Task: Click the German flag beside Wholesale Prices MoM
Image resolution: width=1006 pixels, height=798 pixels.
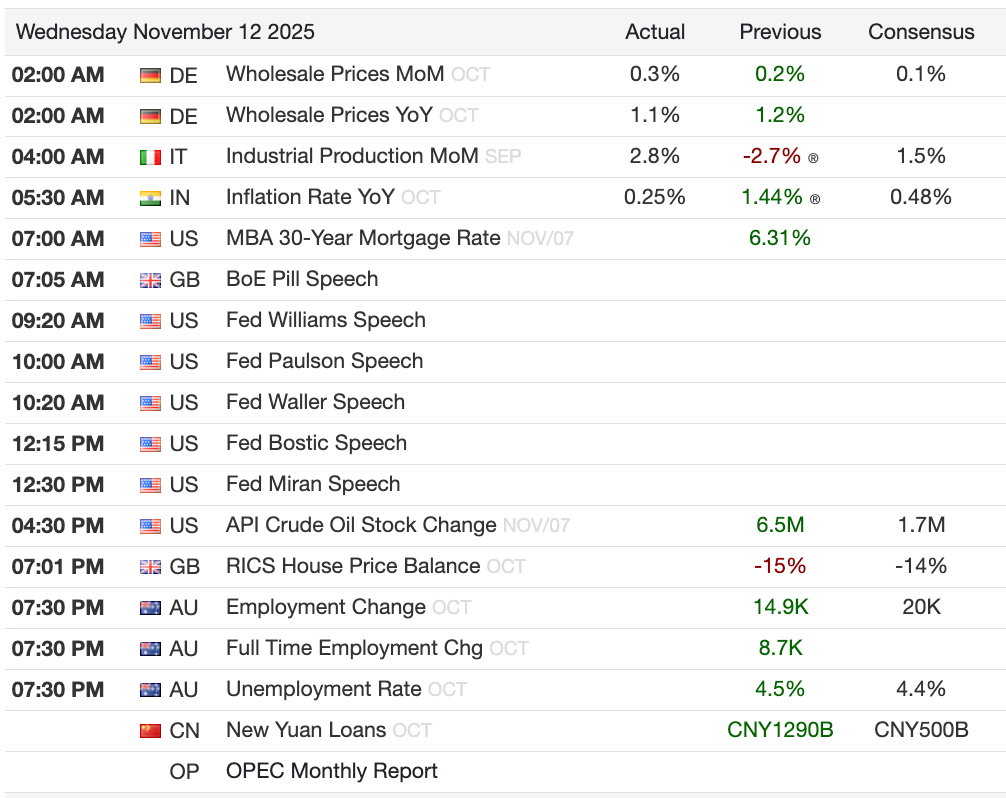Action: coord(150,76)
